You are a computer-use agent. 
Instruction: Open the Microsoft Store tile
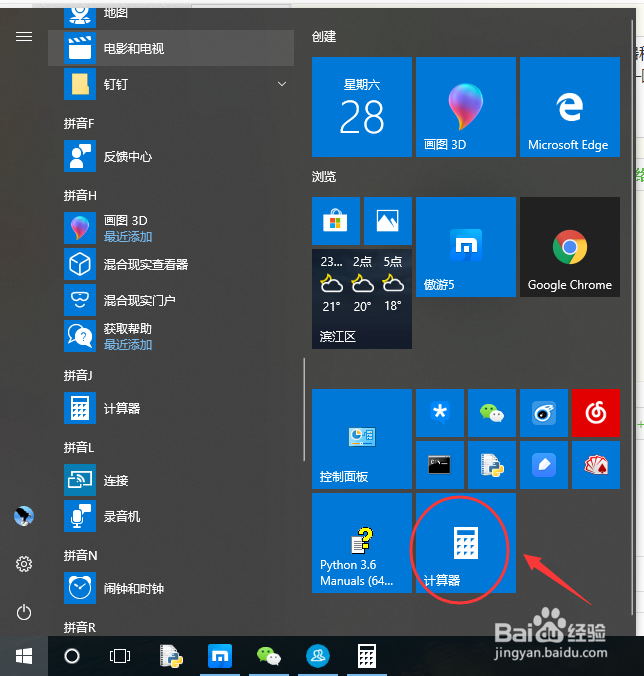(336, 221)
